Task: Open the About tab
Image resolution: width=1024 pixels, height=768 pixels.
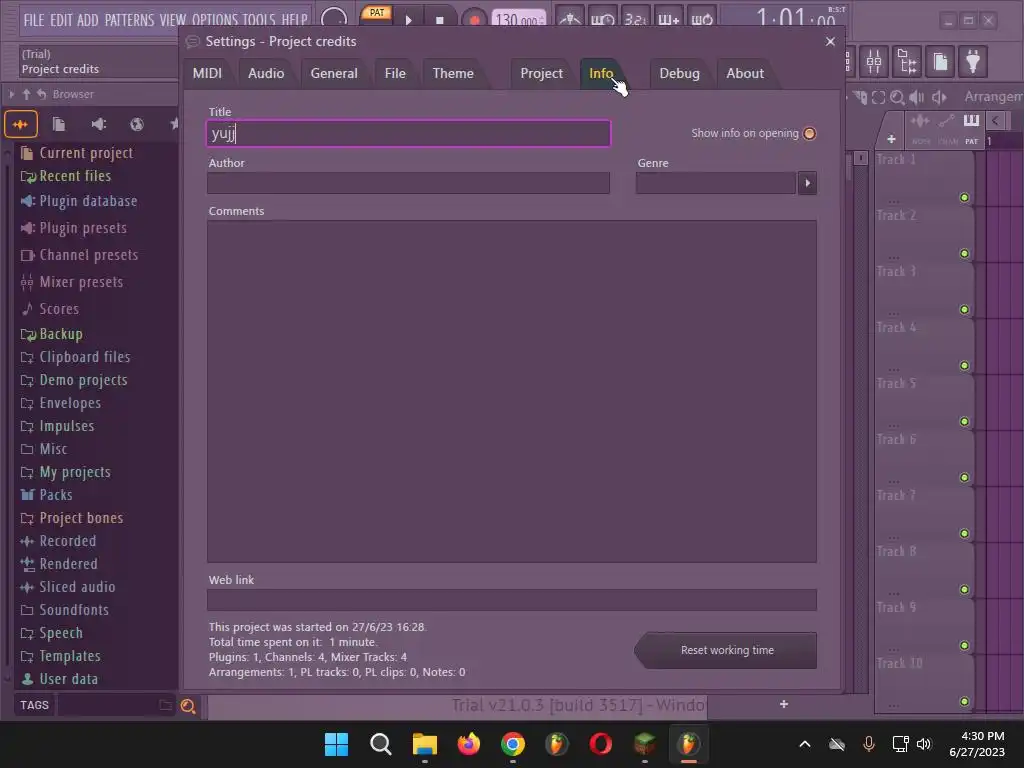Action: [744, 73]
